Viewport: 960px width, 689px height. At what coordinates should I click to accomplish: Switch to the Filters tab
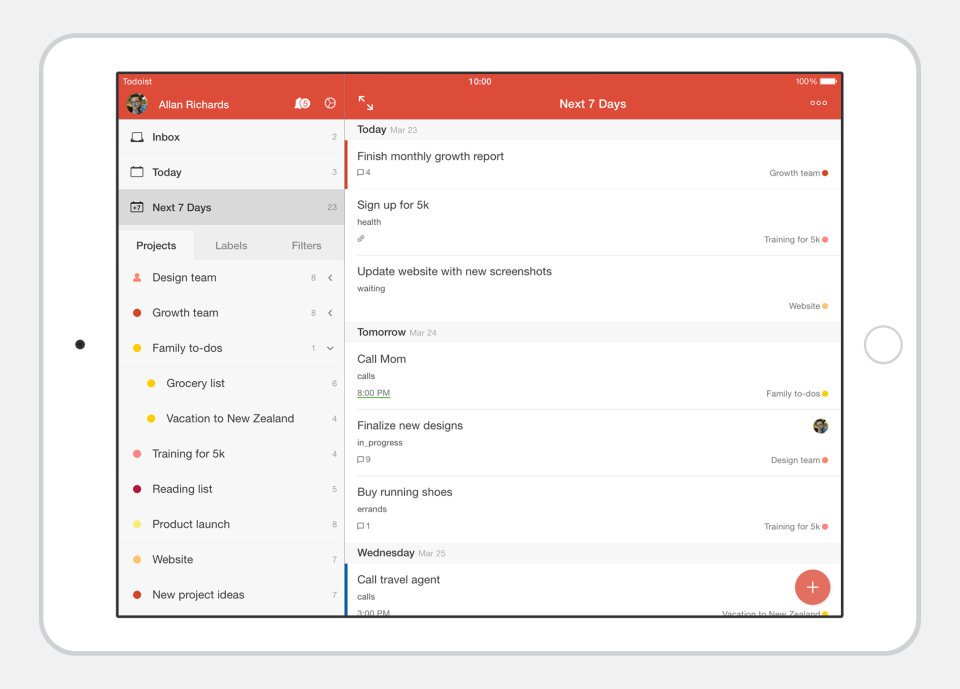tap(306, 245)
